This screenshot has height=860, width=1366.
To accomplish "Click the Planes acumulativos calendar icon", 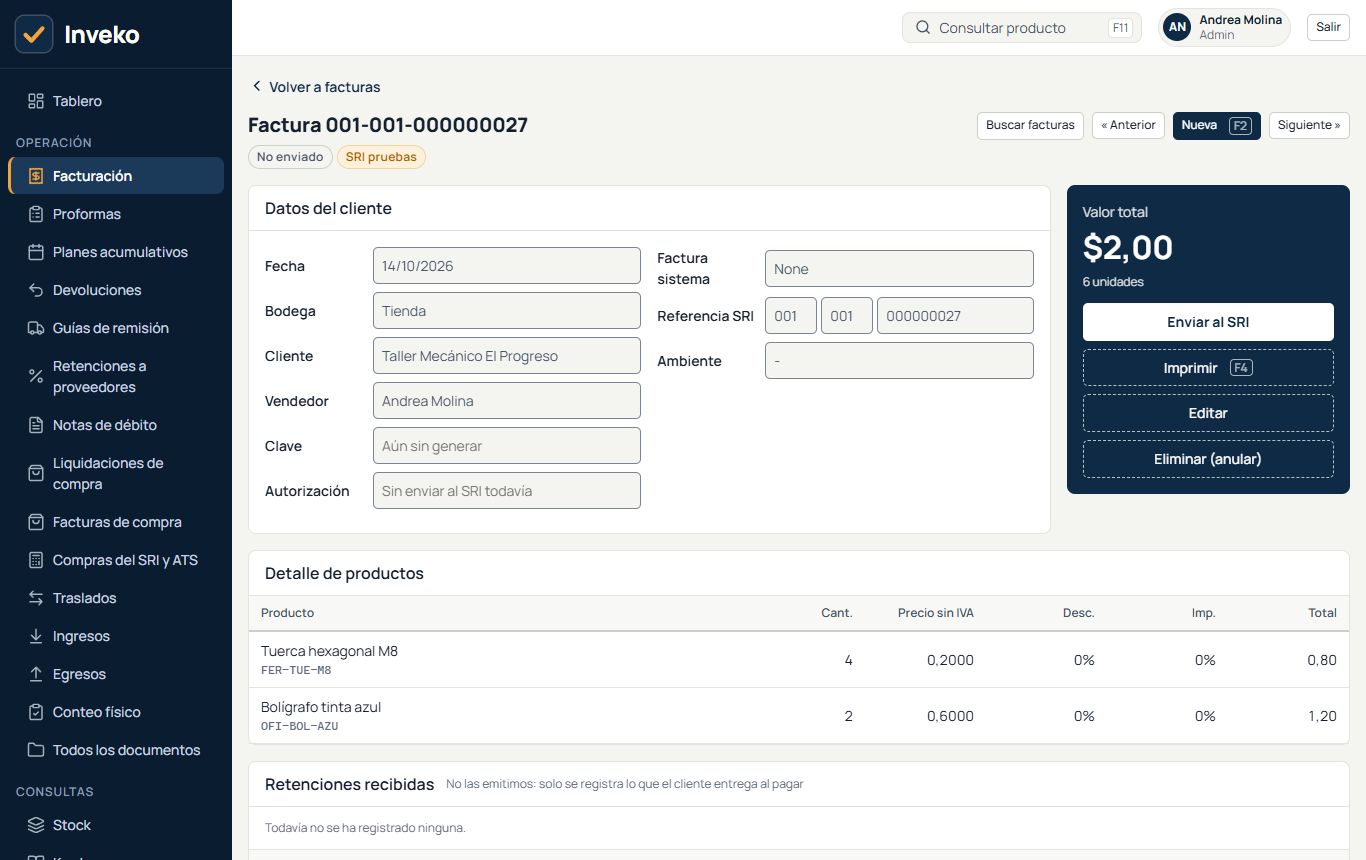I will click(36, 252).
